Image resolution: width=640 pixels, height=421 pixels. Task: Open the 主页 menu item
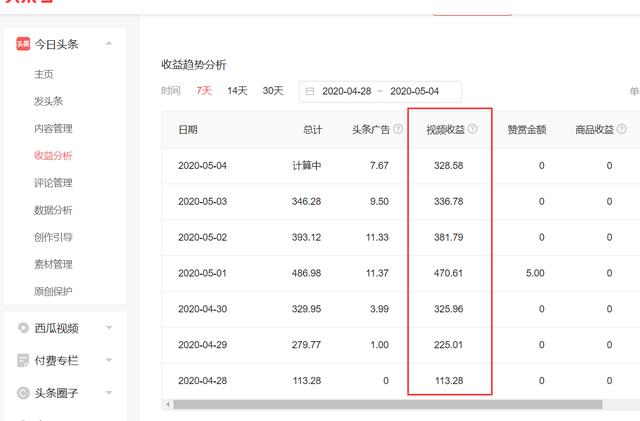point(44,74)
